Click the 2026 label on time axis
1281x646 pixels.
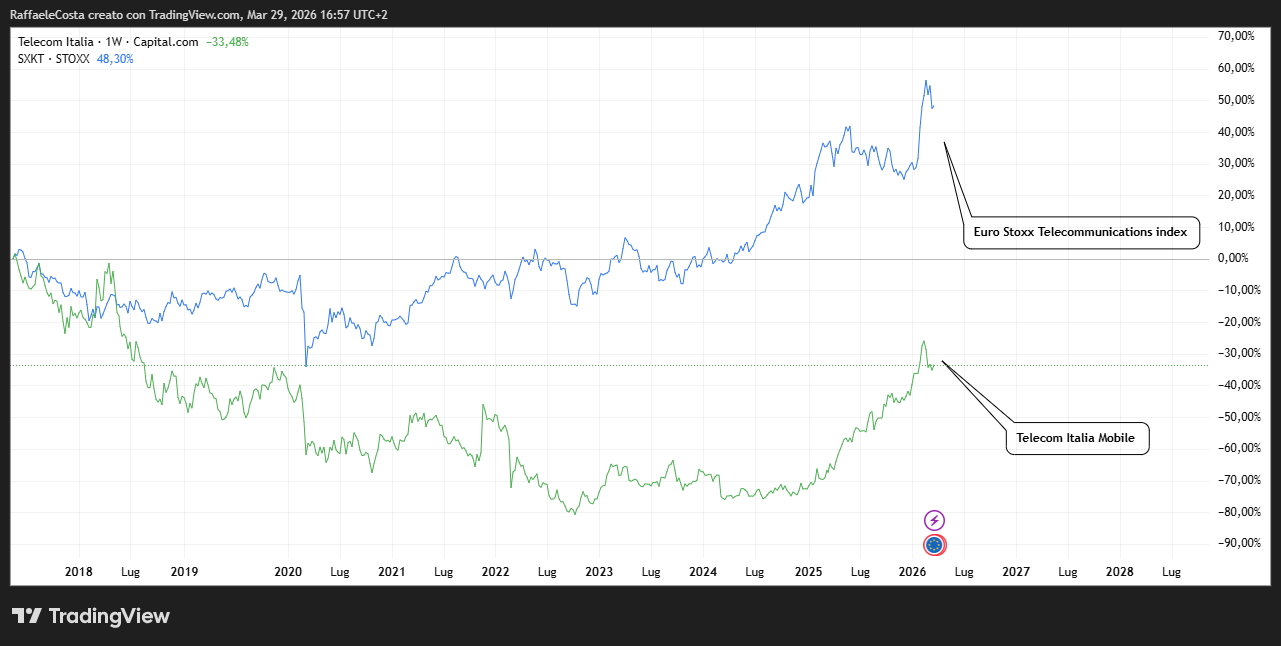tap(912, 572)
